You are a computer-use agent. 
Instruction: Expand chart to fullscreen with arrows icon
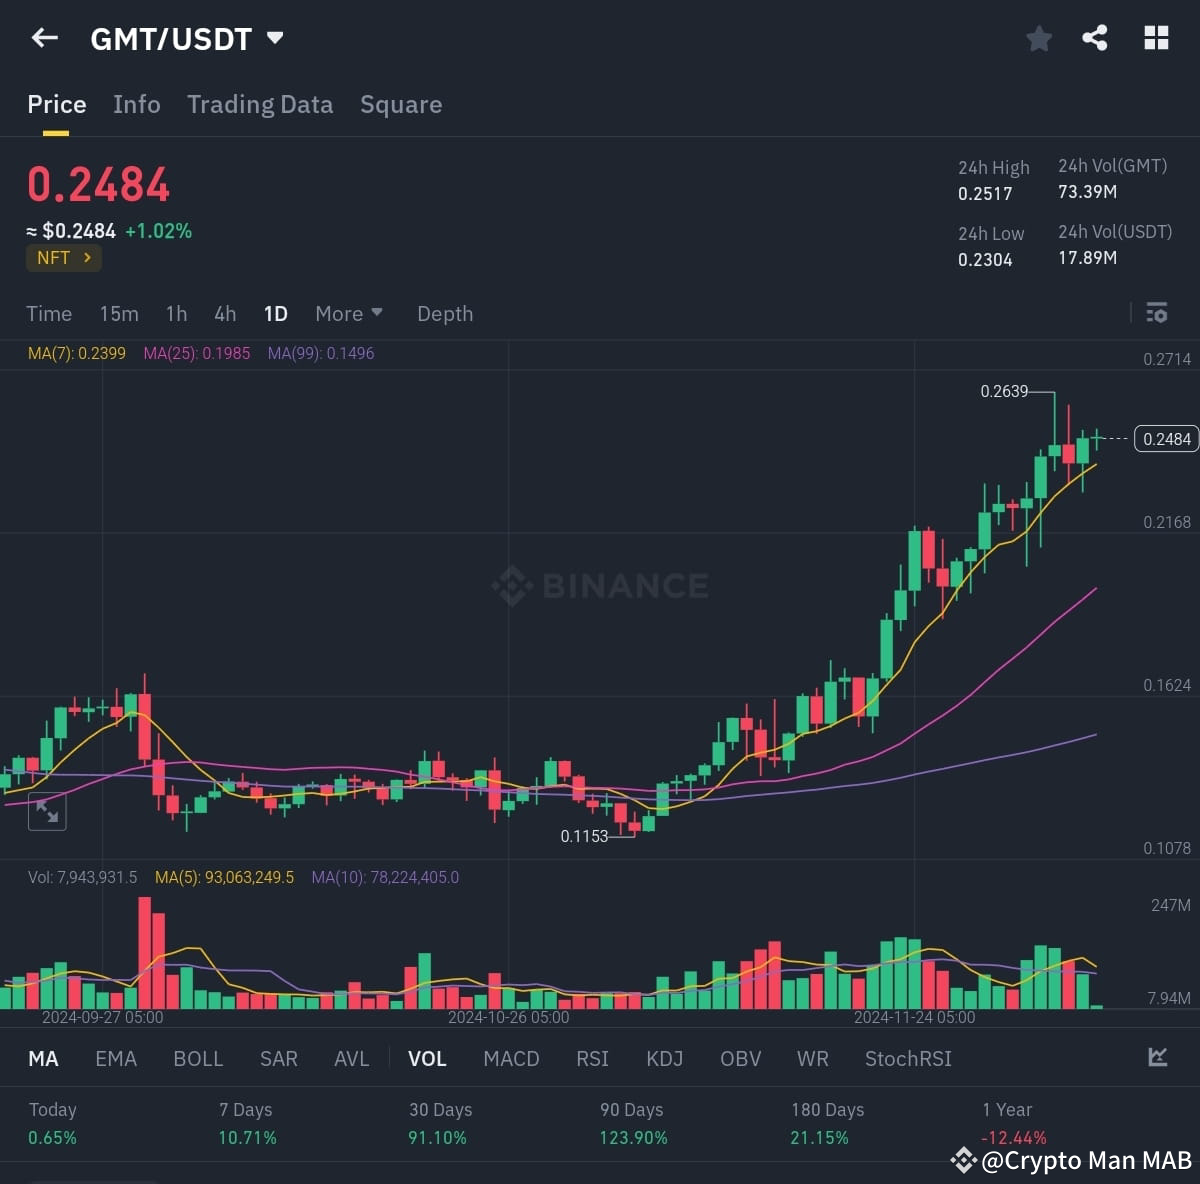47,811
